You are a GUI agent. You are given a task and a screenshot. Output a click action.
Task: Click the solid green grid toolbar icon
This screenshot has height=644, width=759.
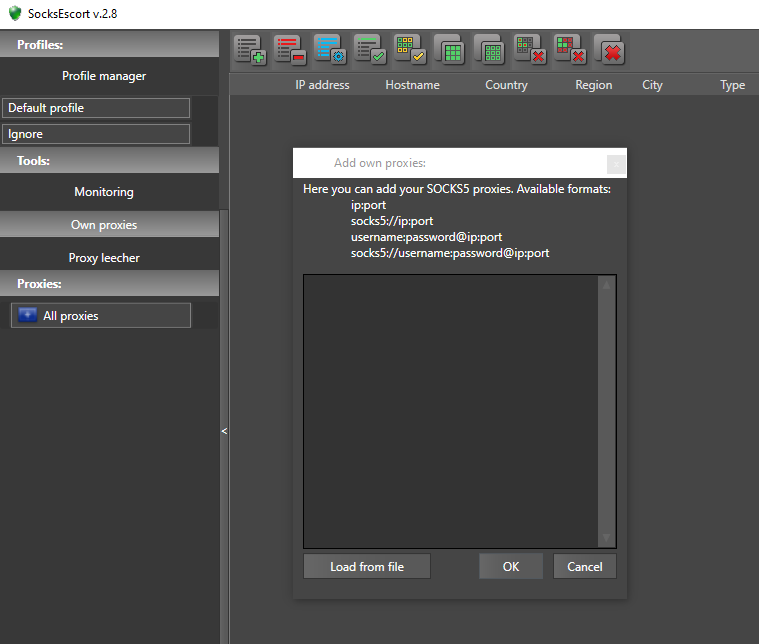[x=450, y=50]
